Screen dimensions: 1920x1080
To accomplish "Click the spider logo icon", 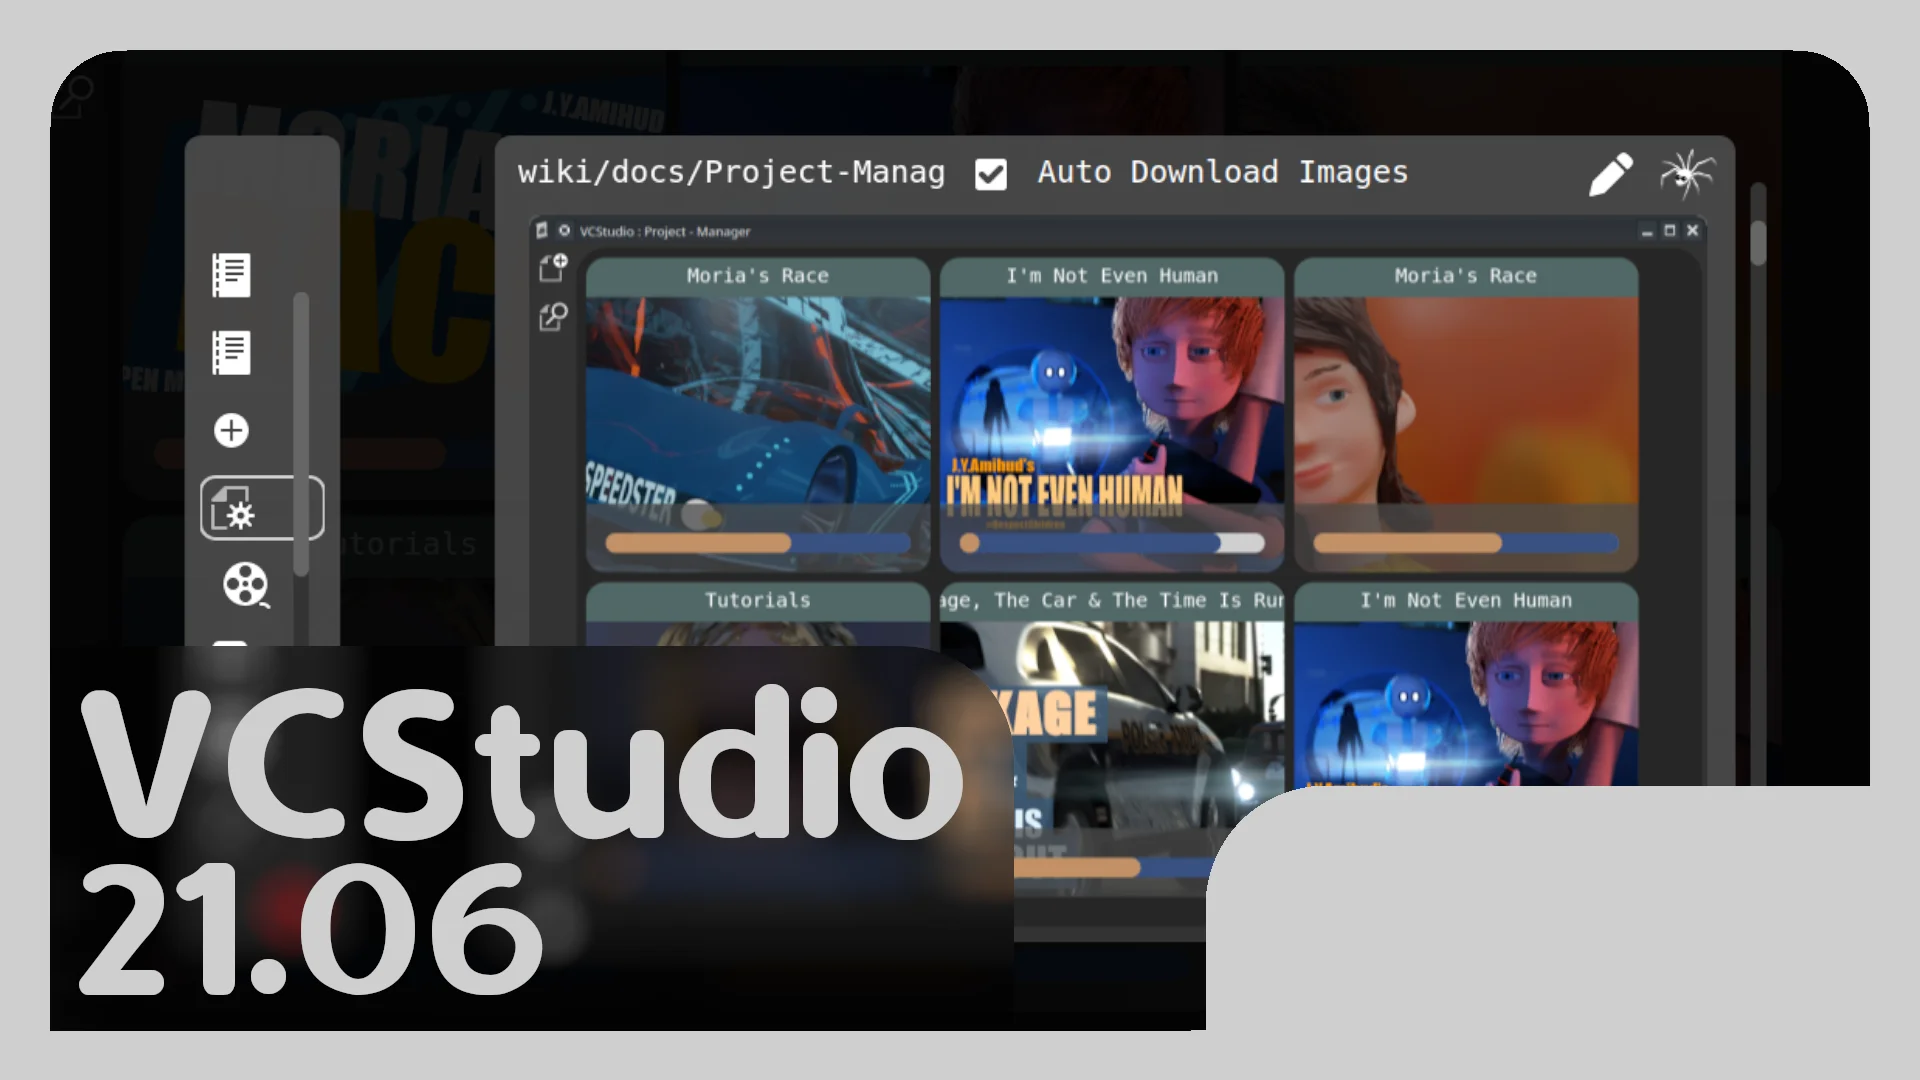I will [1687, 174].
